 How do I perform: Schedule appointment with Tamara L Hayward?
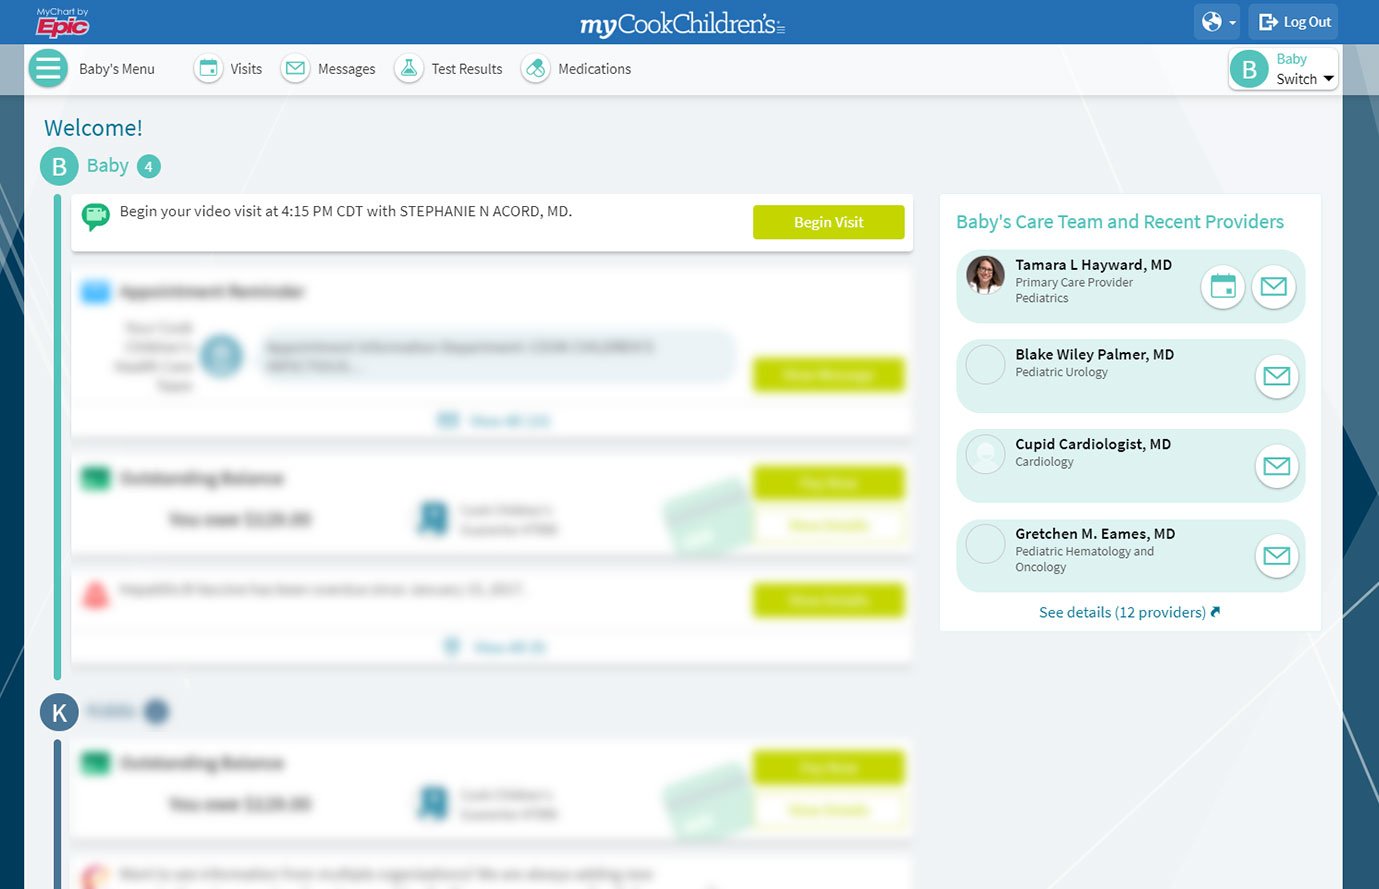pos(1222,287)
